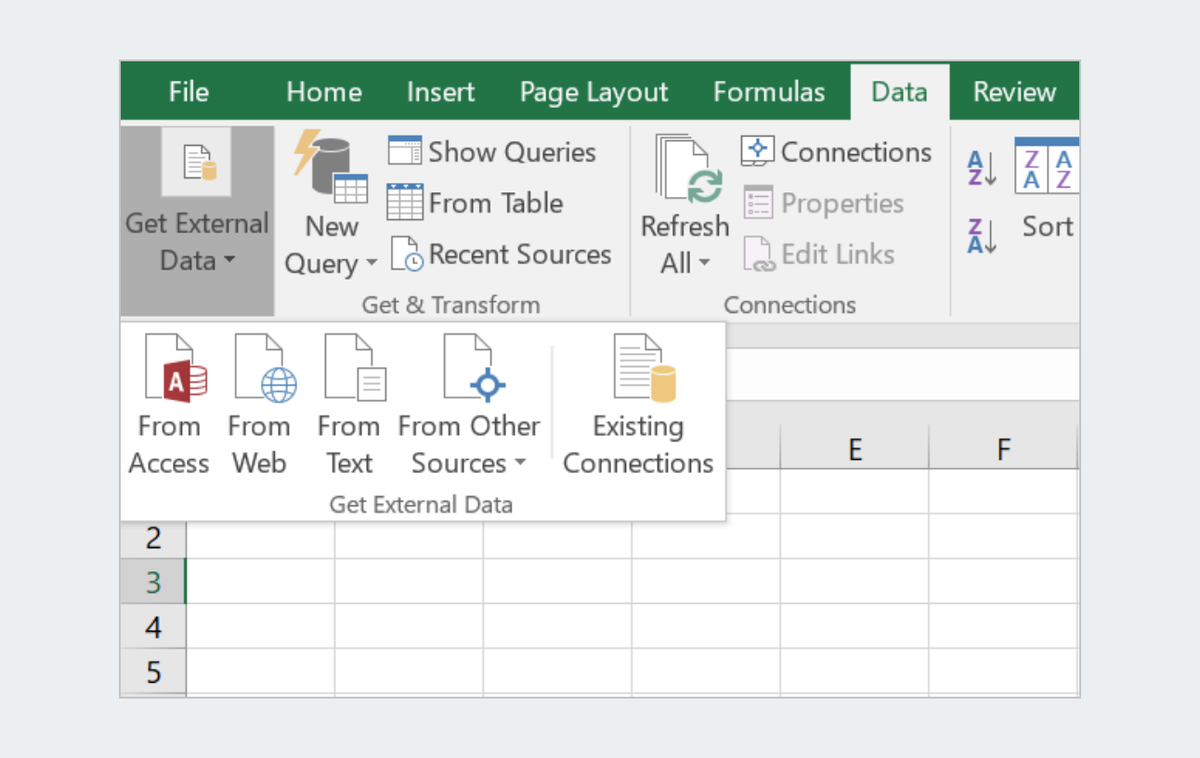Click the cell in column F, row 4
The width and height of the screenshot is (1200, 758).
tap(1004, 626)
